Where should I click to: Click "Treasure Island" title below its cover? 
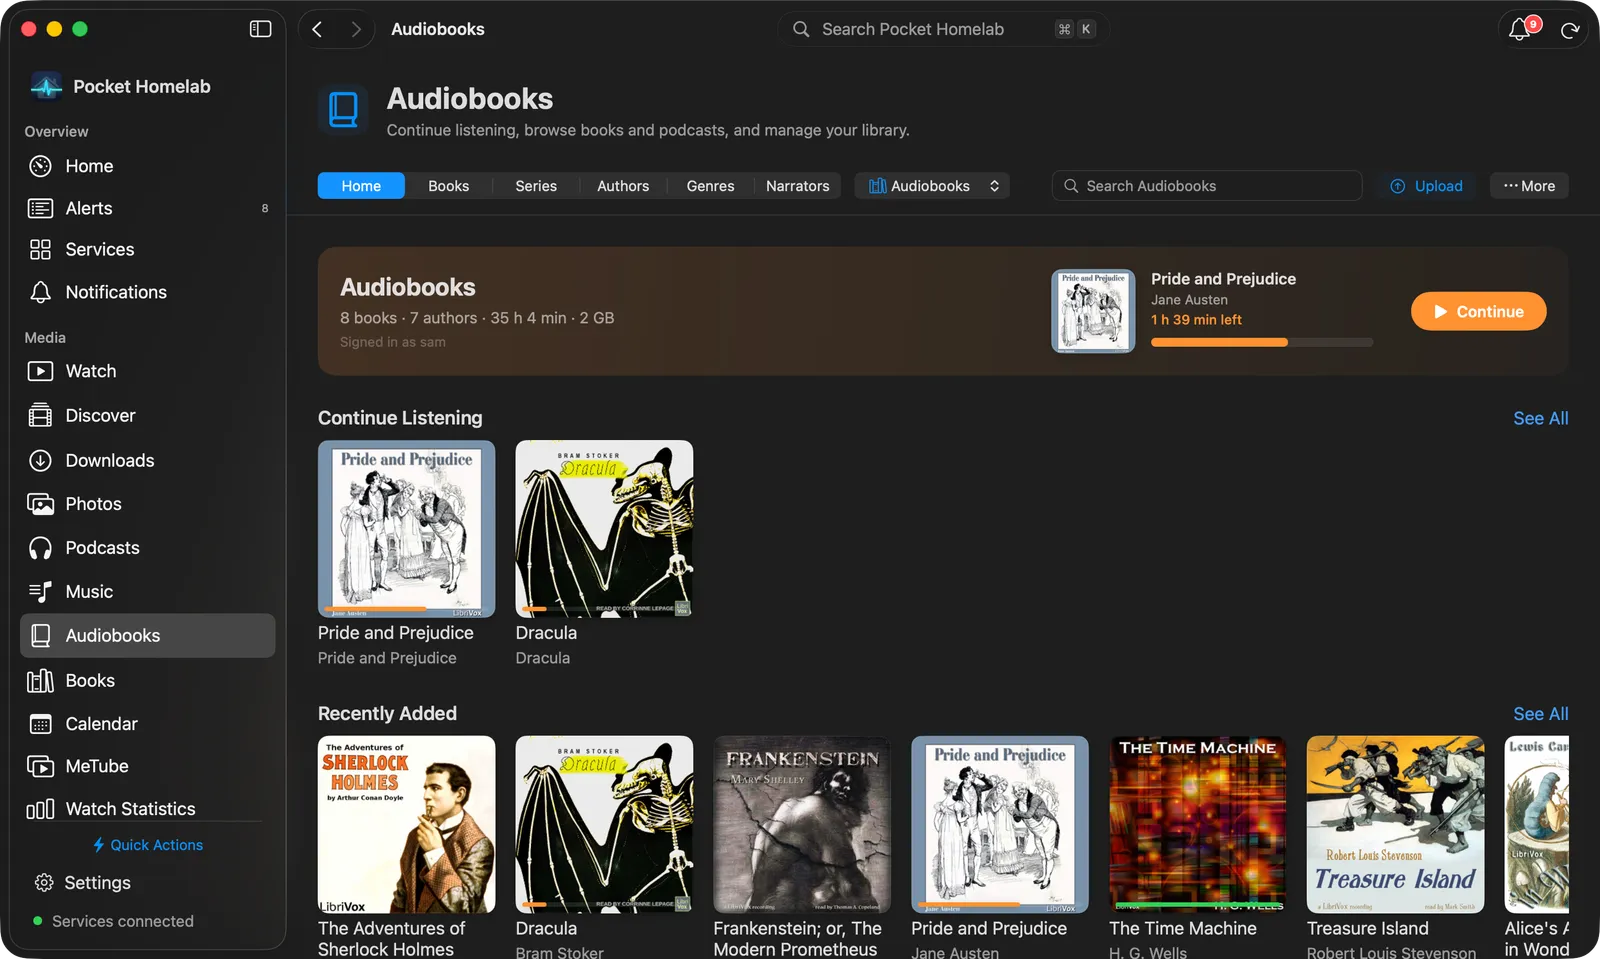click(1368, 928)
